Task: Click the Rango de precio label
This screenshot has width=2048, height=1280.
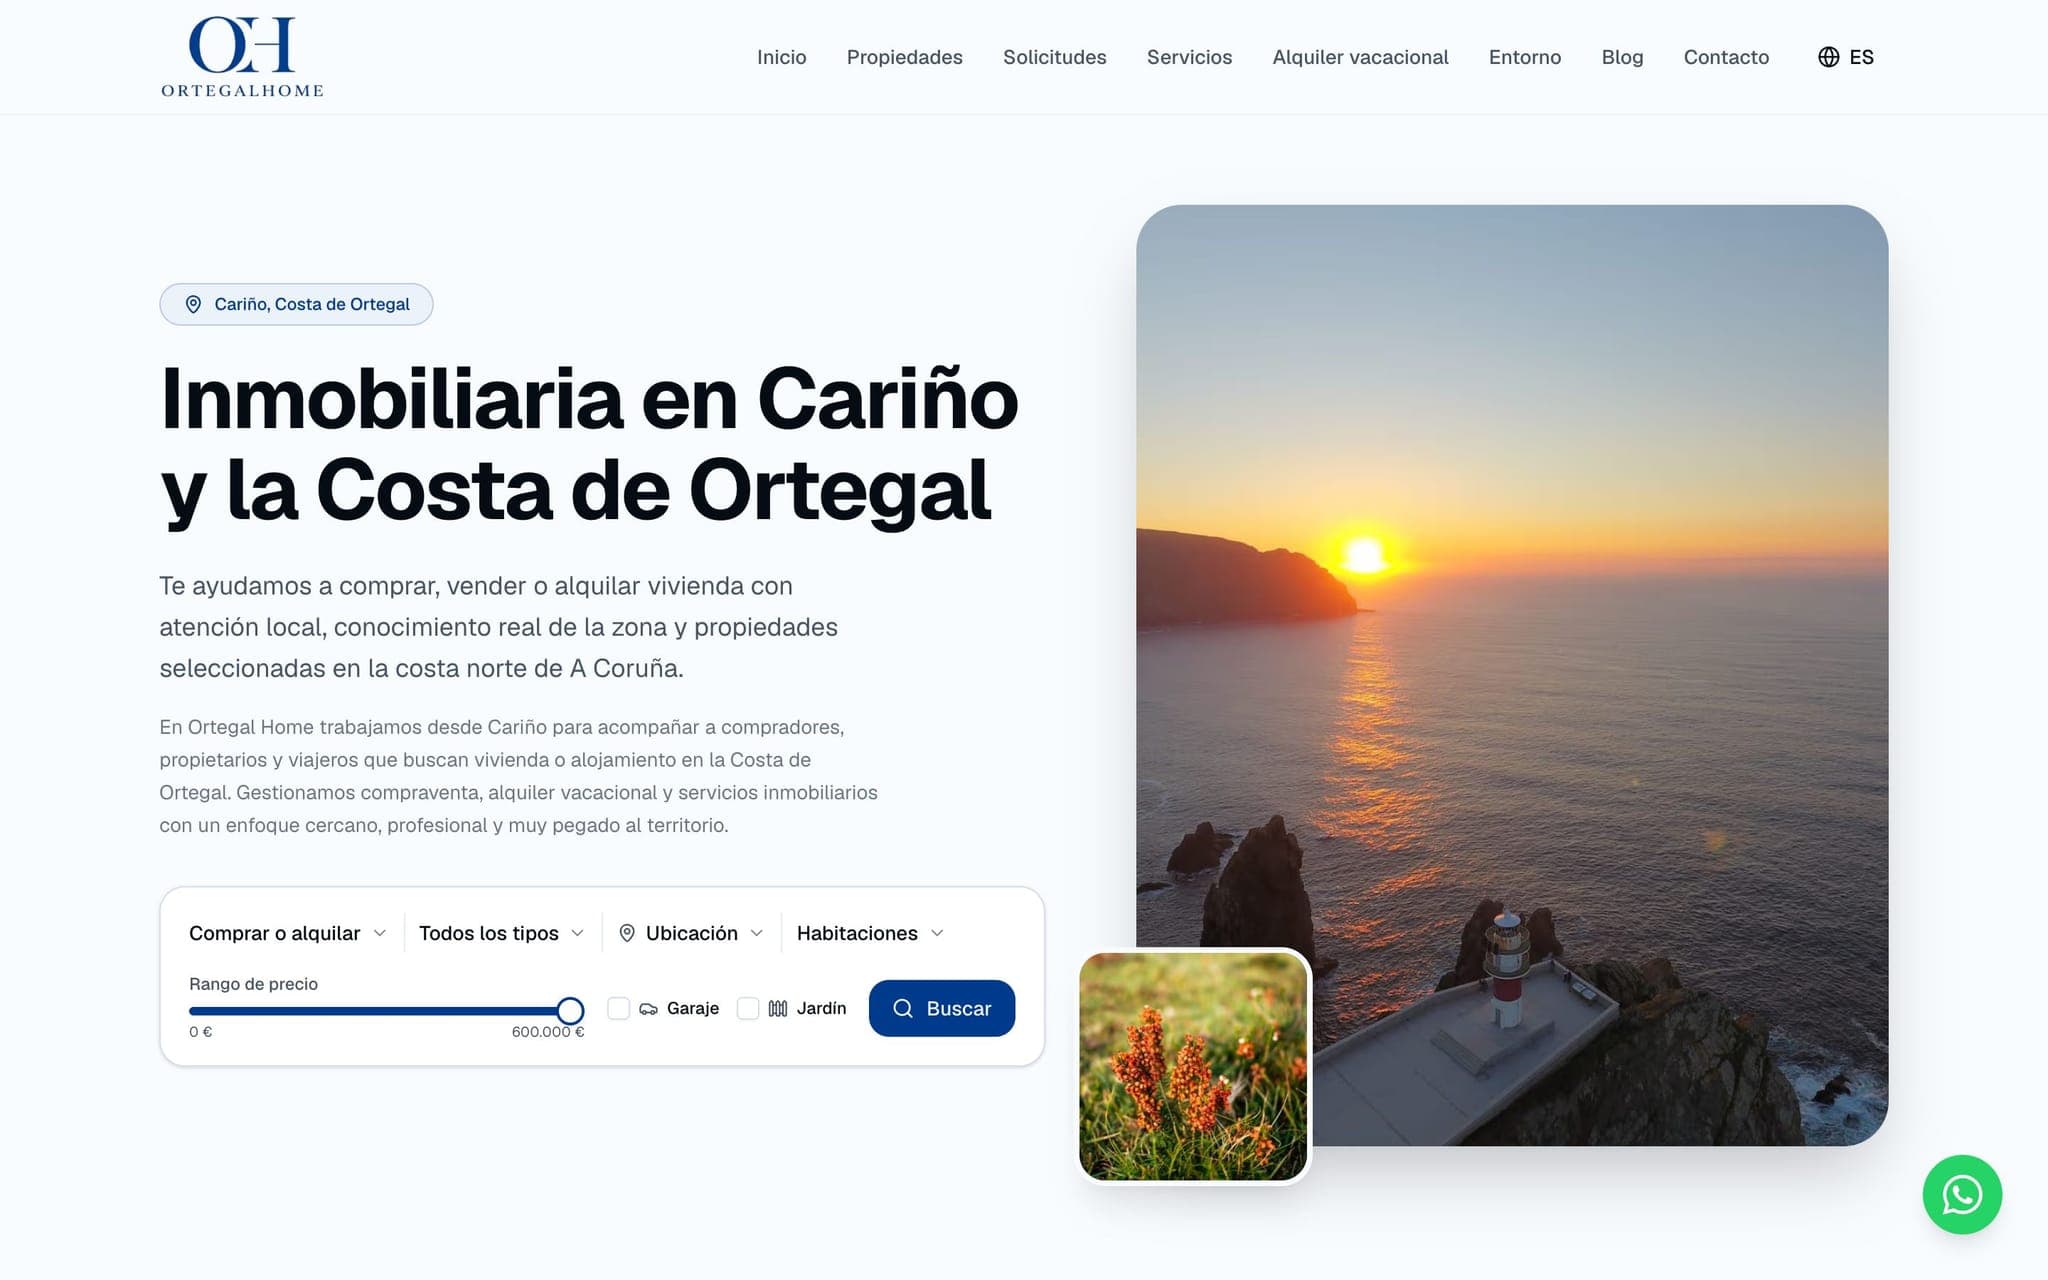Action: [x=253, y=984]
